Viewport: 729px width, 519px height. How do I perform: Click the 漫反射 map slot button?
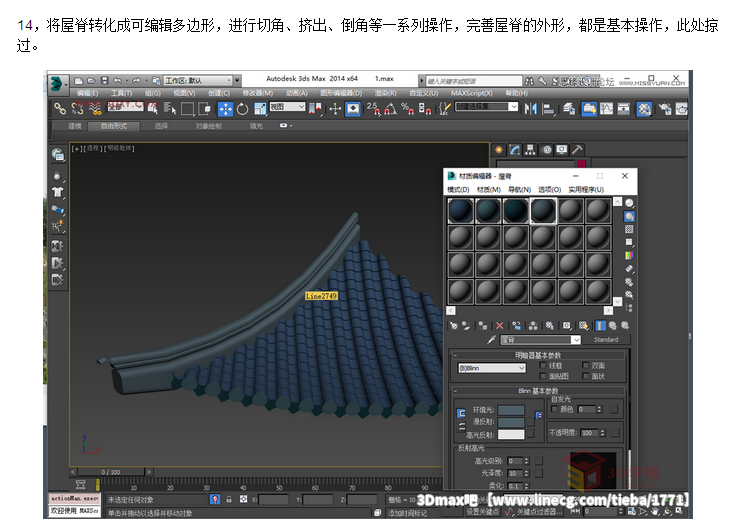pos(530,421)
